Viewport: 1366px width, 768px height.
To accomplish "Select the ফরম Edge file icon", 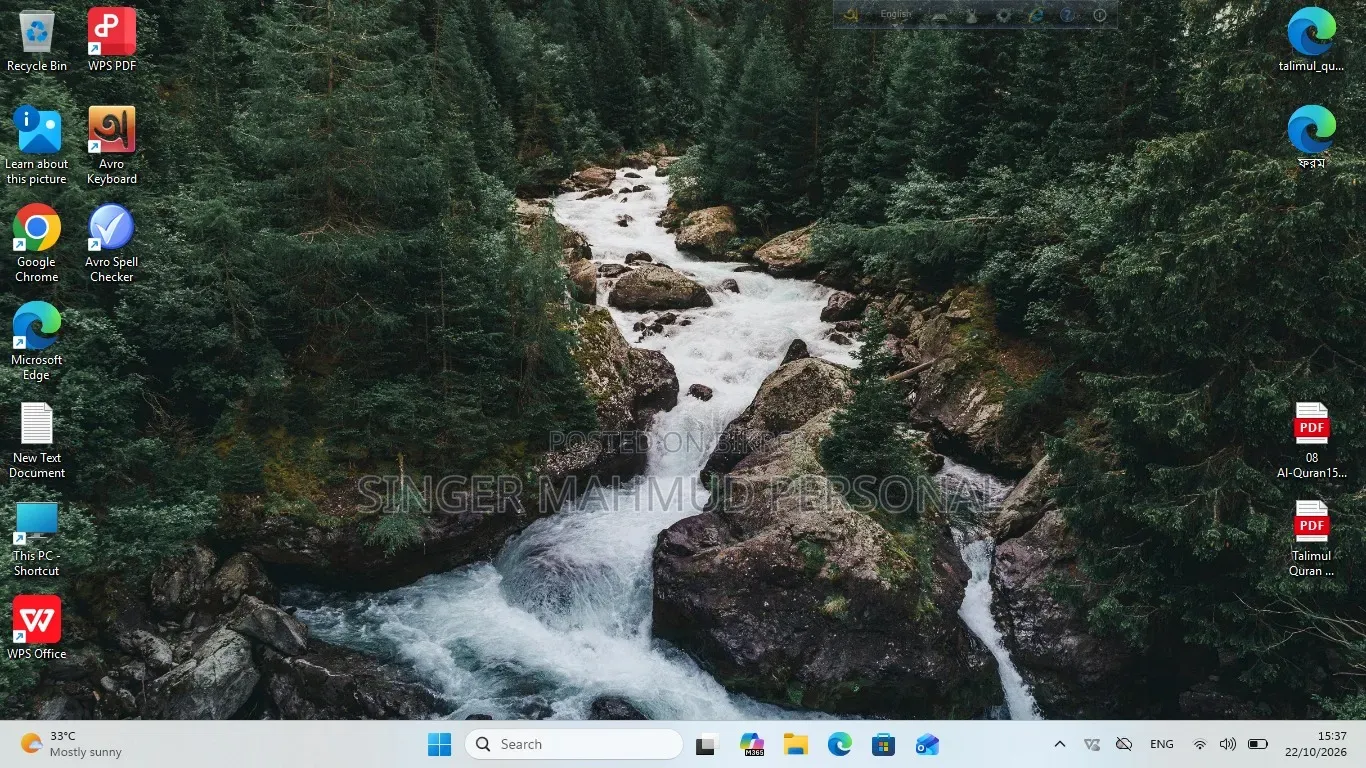I will point(1311,138).
